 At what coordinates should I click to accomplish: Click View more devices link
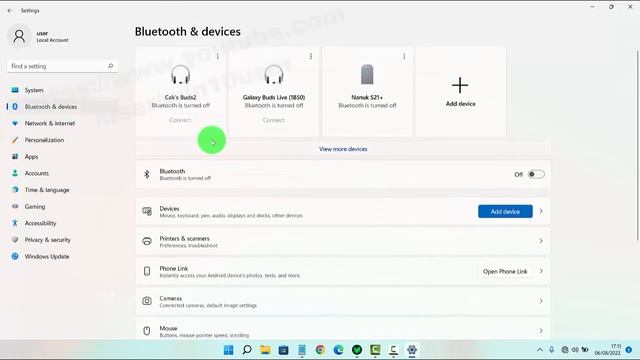[343, 149]
